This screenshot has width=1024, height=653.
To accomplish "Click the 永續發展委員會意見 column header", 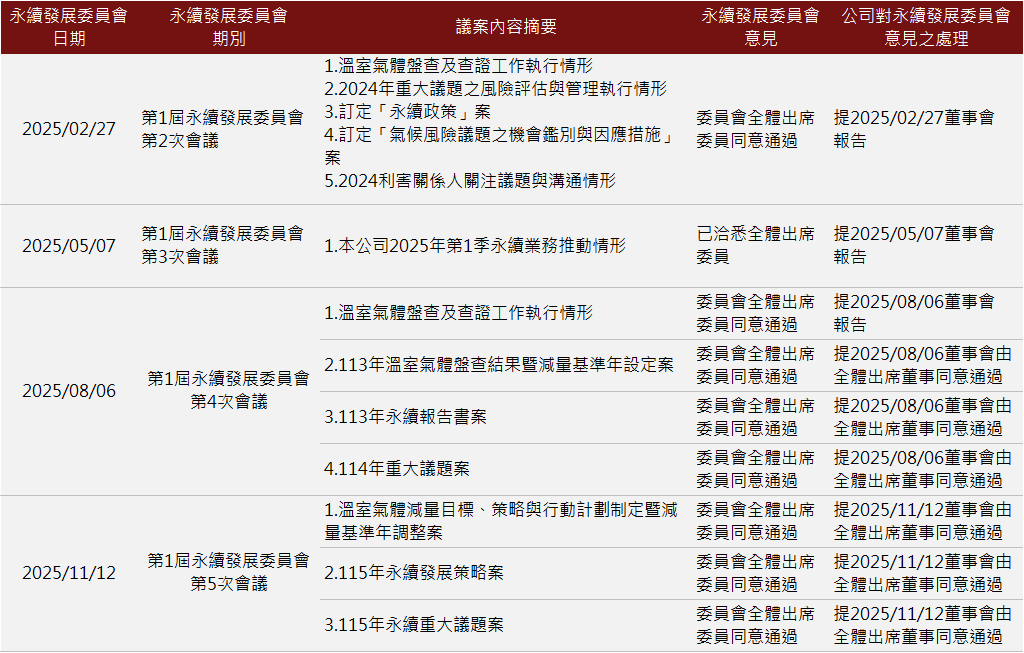I will (760, 28).
